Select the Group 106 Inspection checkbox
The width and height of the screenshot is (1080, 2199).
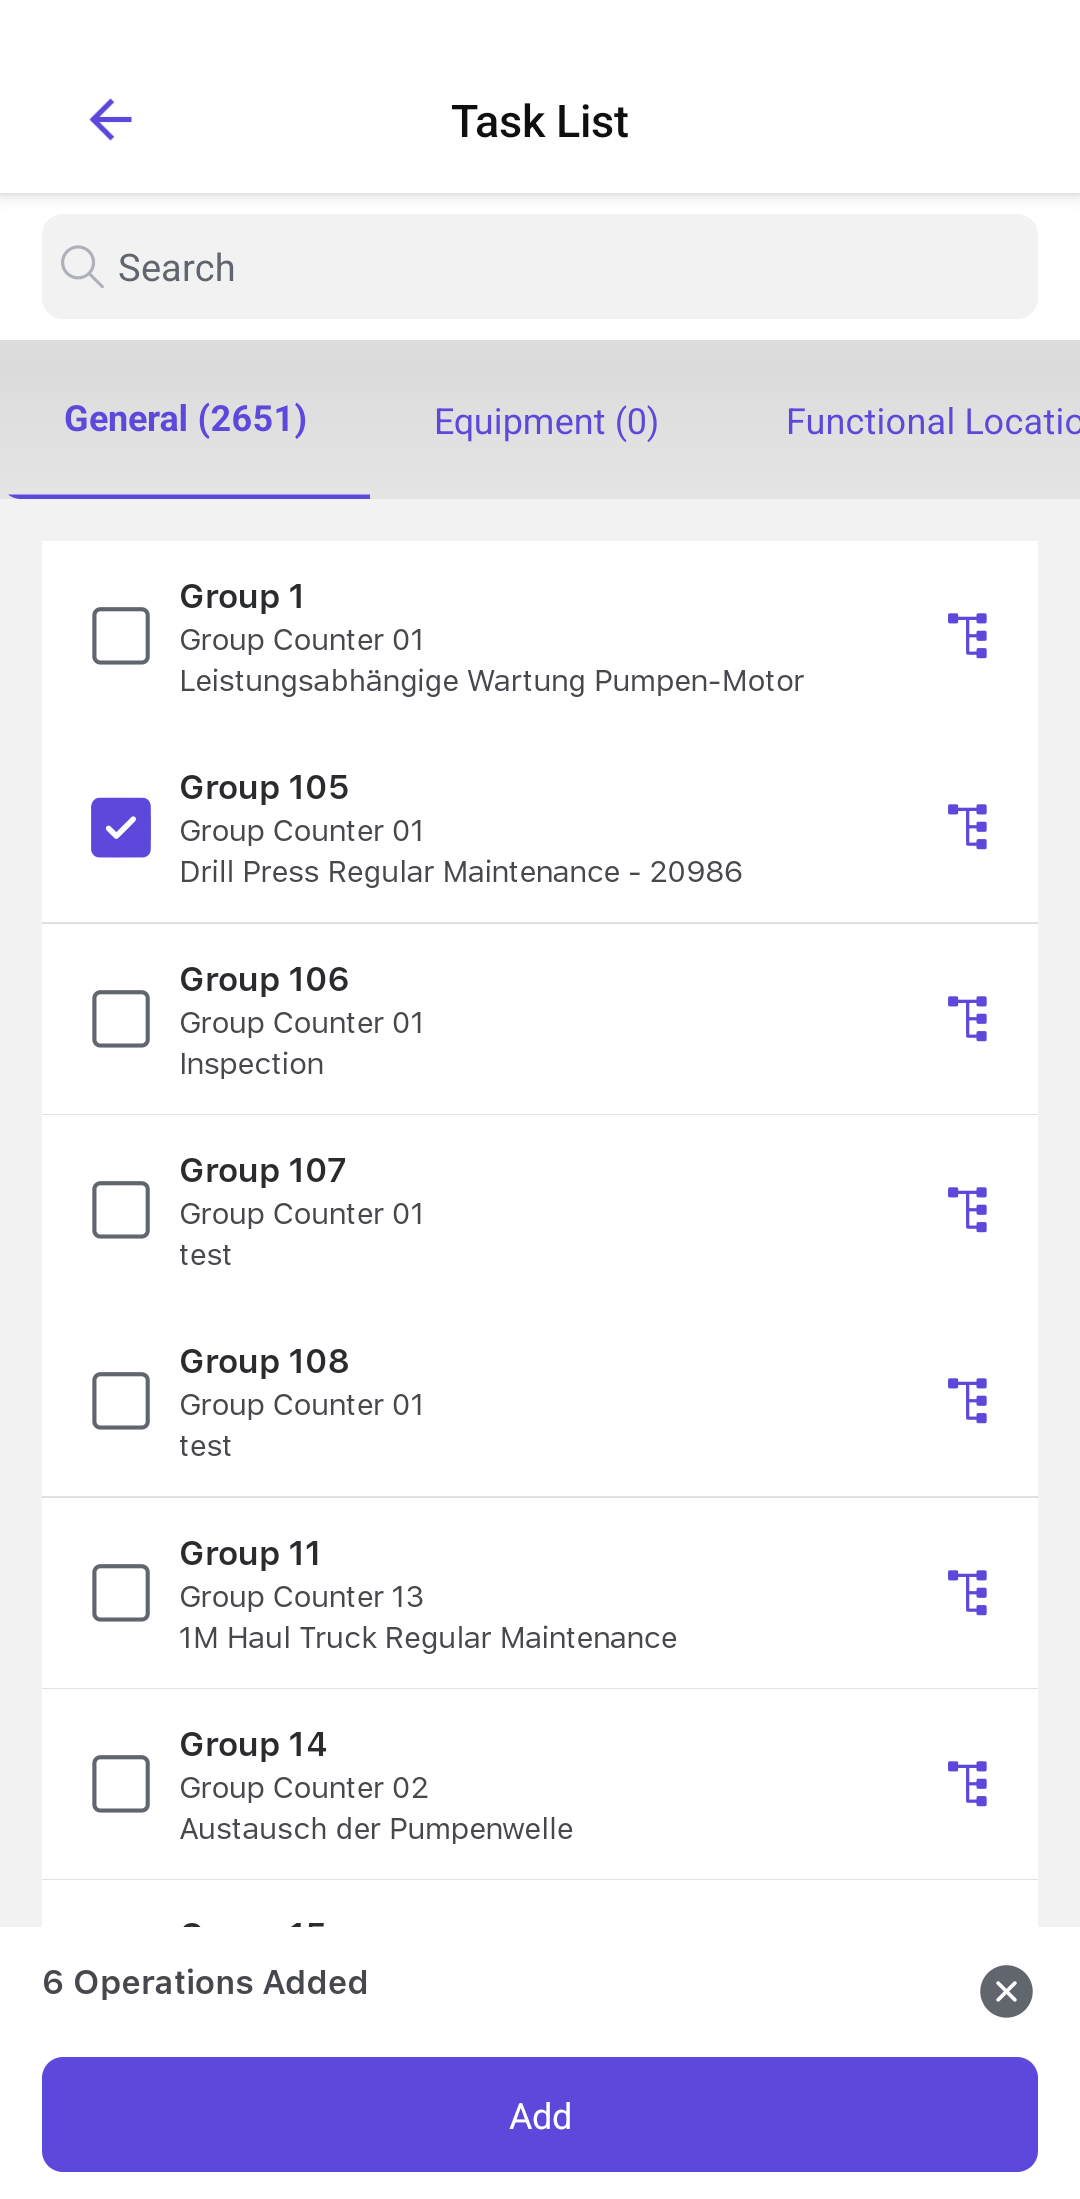[x=121, y=1019]
